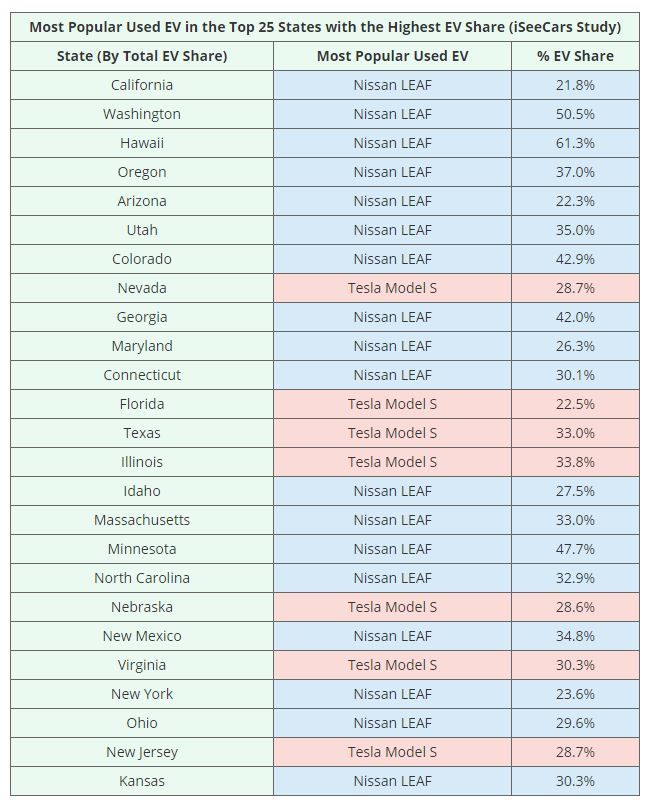Click Hawaii's 61.3% EV share cell

click(x=575, y=143)
